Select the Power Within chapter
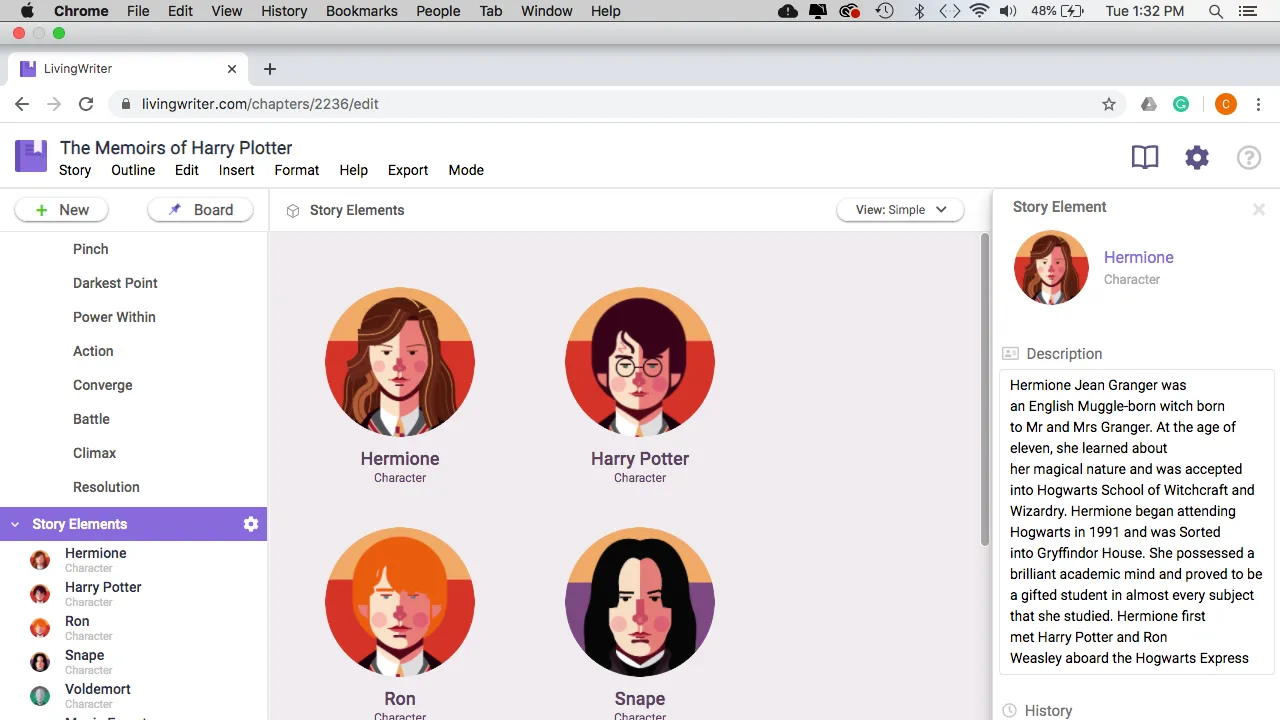The width and height of the screenshot is (1280, 720). click(x=114, y=317)
